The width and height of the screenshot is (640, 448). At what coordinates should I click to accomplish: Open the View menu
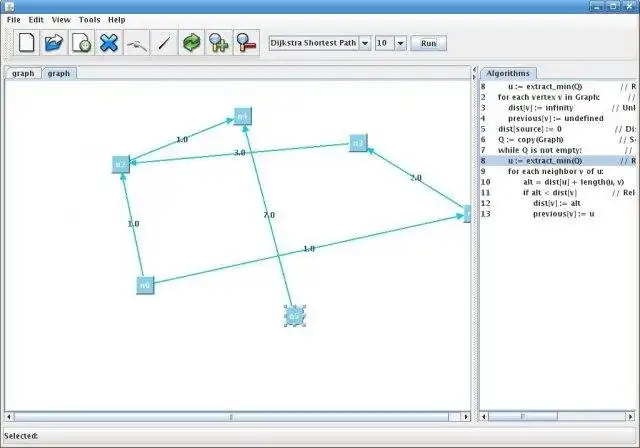click(61, 20)
